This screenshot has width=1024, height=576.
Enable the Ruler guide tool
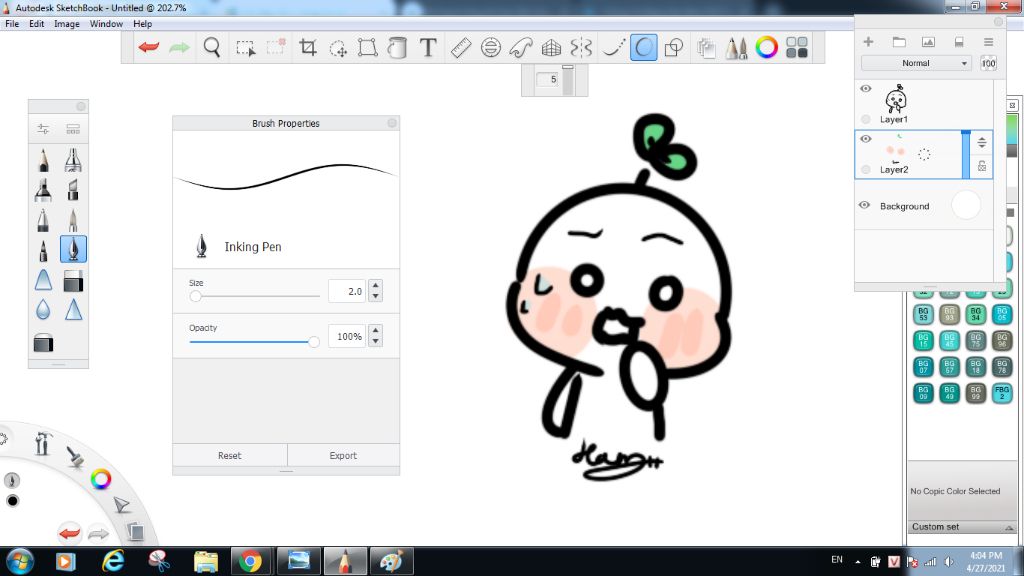click(x=461, y=47)
